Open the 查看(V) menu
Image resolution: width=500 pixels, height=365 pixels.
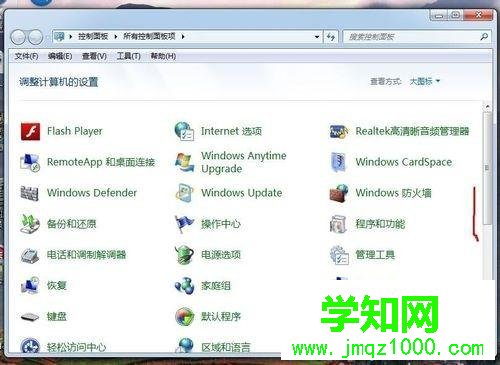pos(94,56)
